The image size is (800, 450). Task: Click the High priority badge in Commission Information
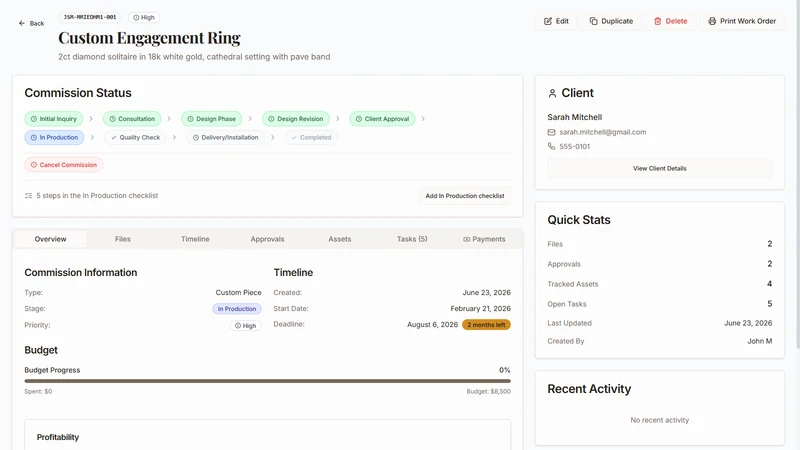coord(245,326)
